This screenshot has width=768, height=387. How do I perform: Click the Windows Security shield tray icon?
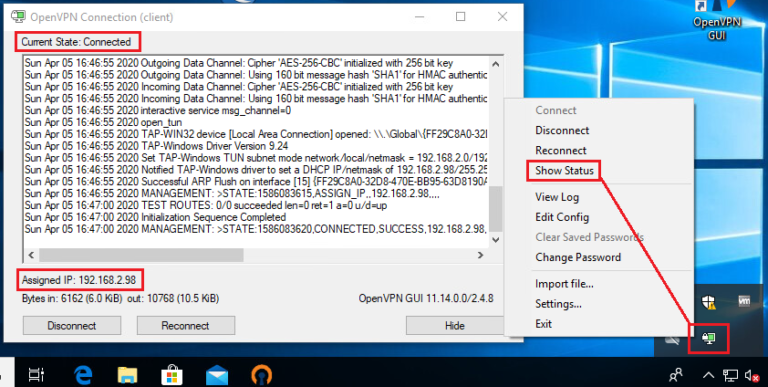[708, 302]
